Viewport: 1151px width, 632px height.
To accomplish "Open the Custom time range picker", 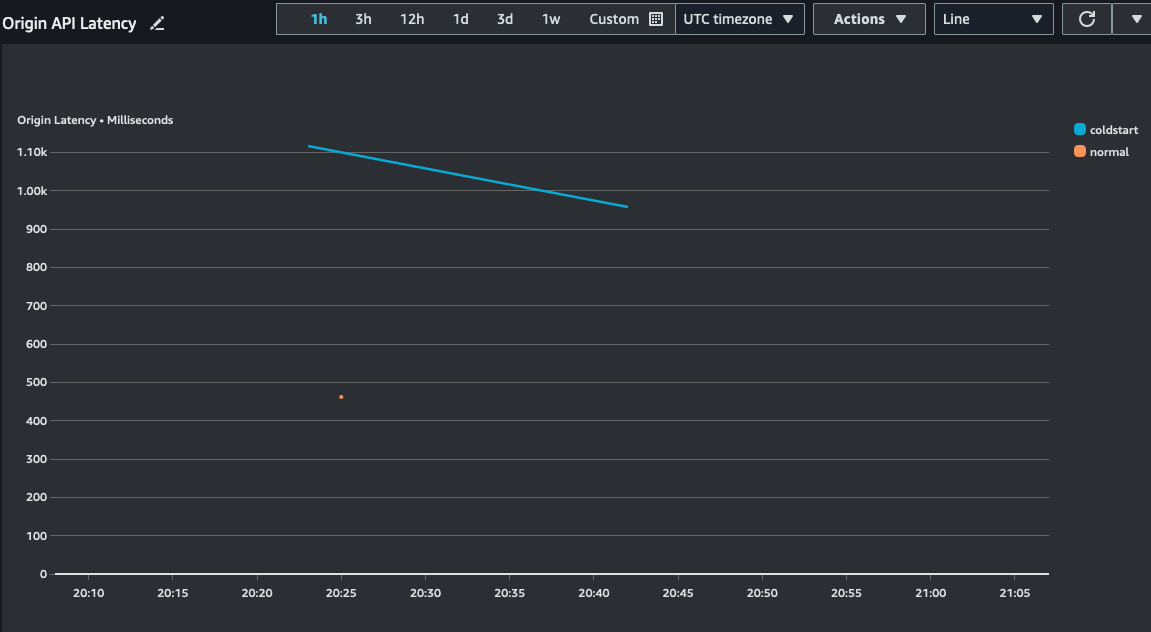I will [x=614, y=18].
